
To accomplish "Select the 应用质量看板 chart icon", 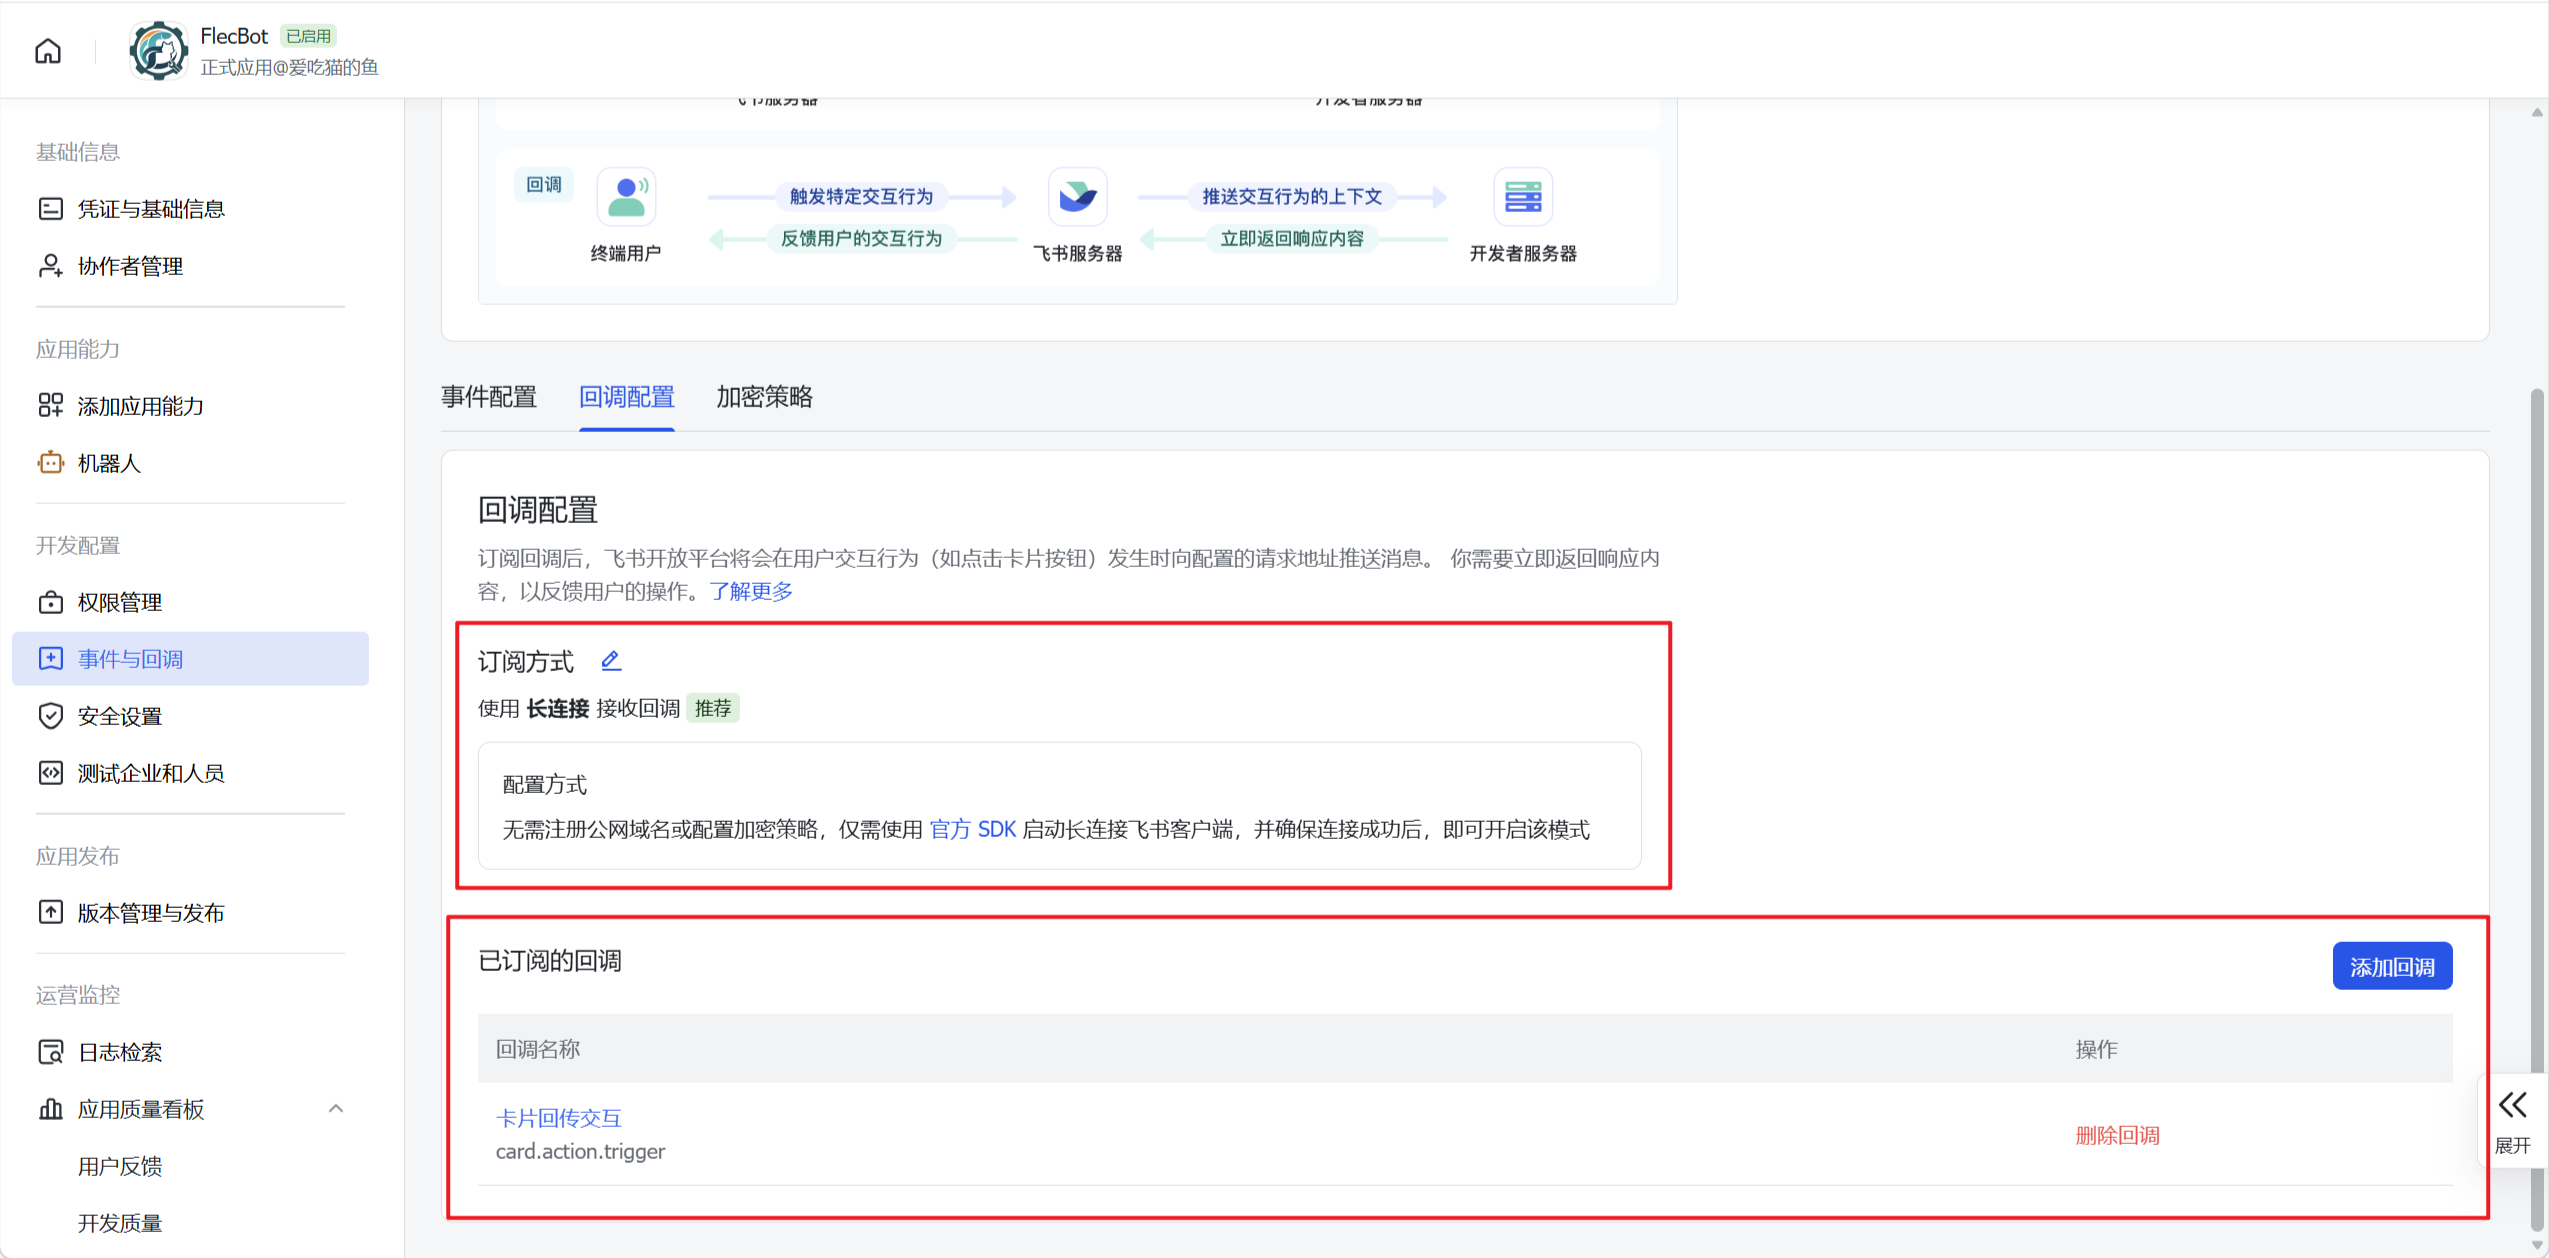I will click(x=50, y=1109).
